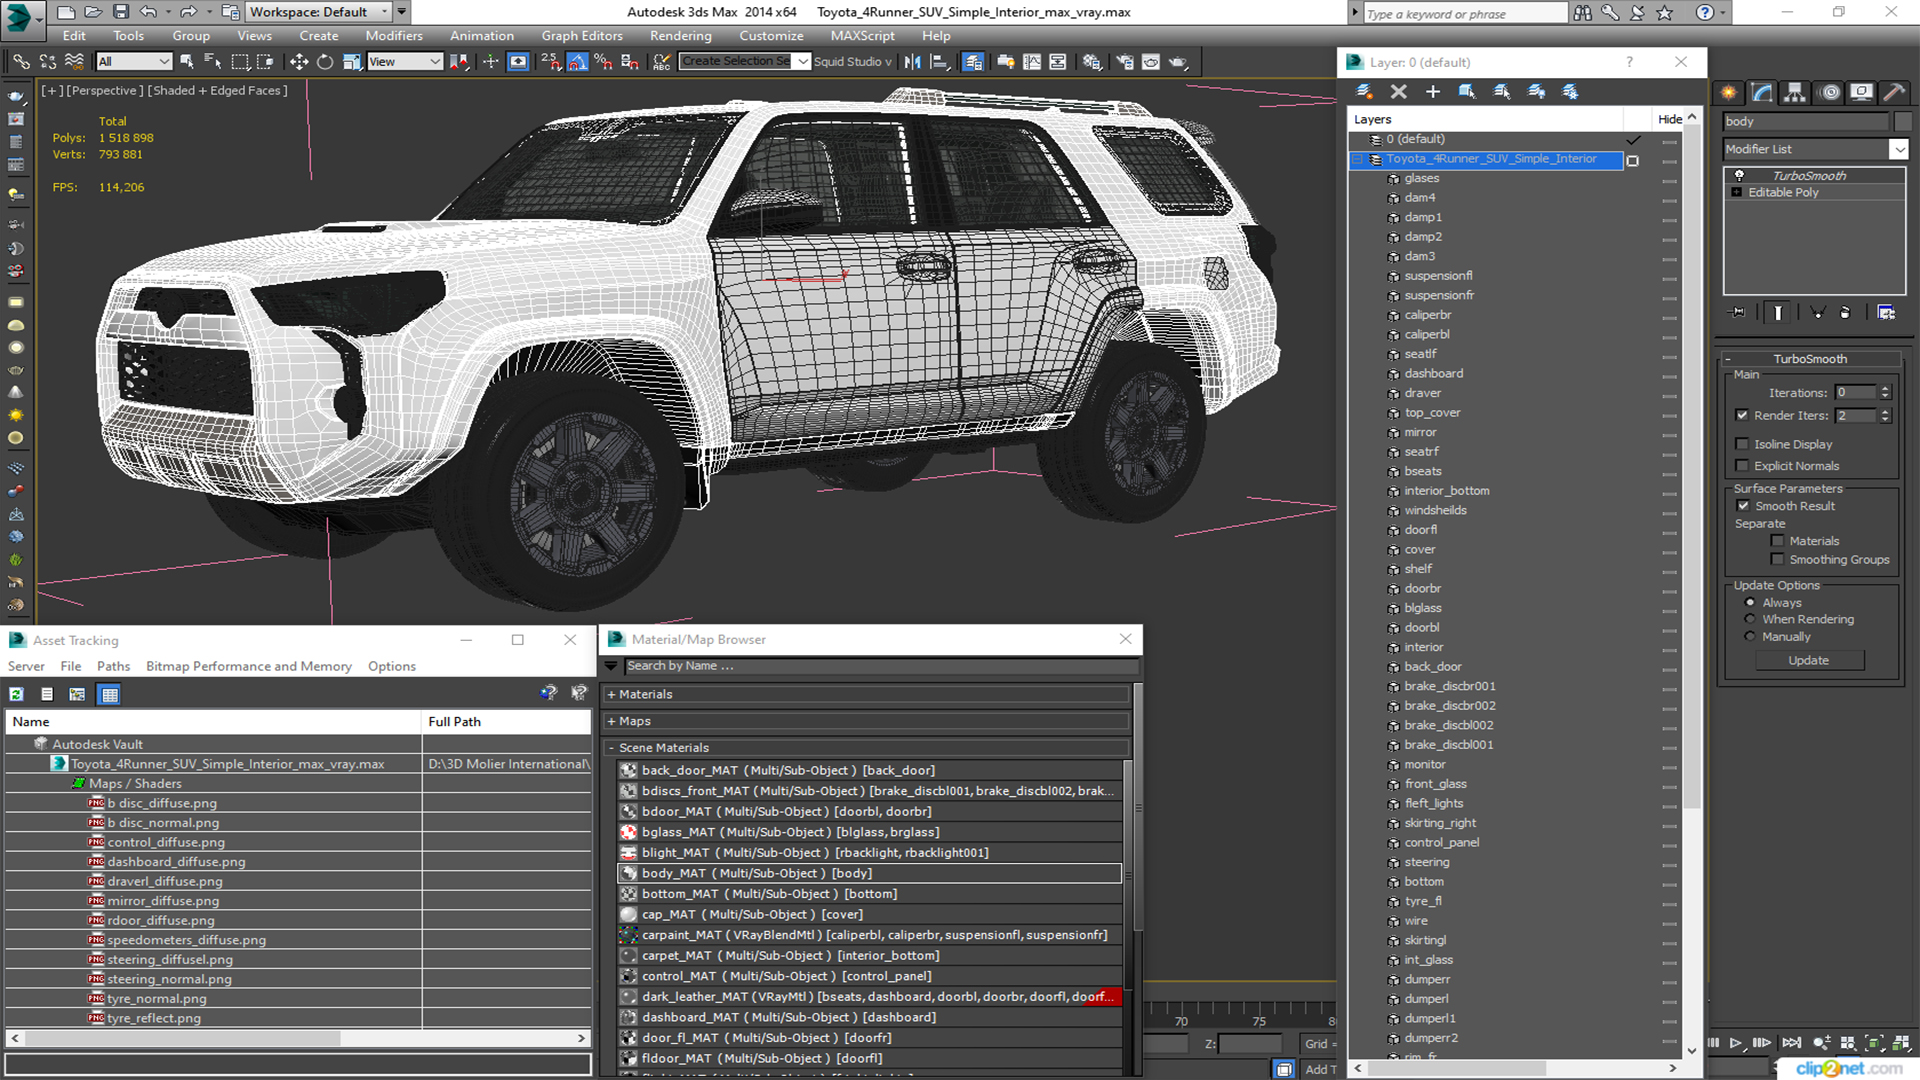Delete layer using X icon in Layer dialog
1920x1080 pixels.
click(x=1398, y=92)
